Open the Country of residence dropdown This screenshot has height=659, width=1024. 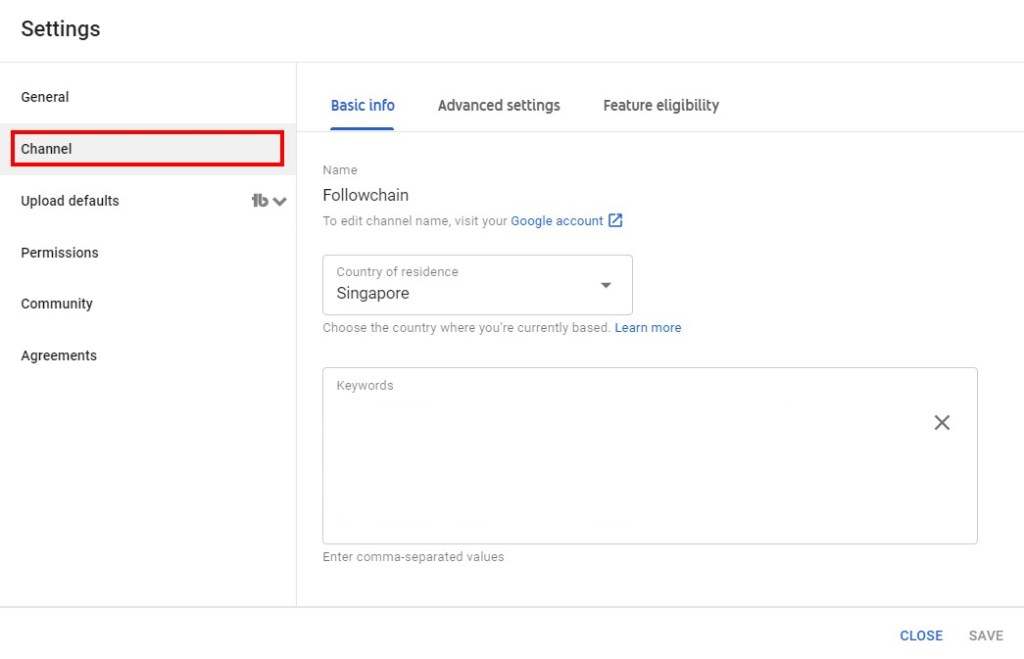(x=477, y=285)
